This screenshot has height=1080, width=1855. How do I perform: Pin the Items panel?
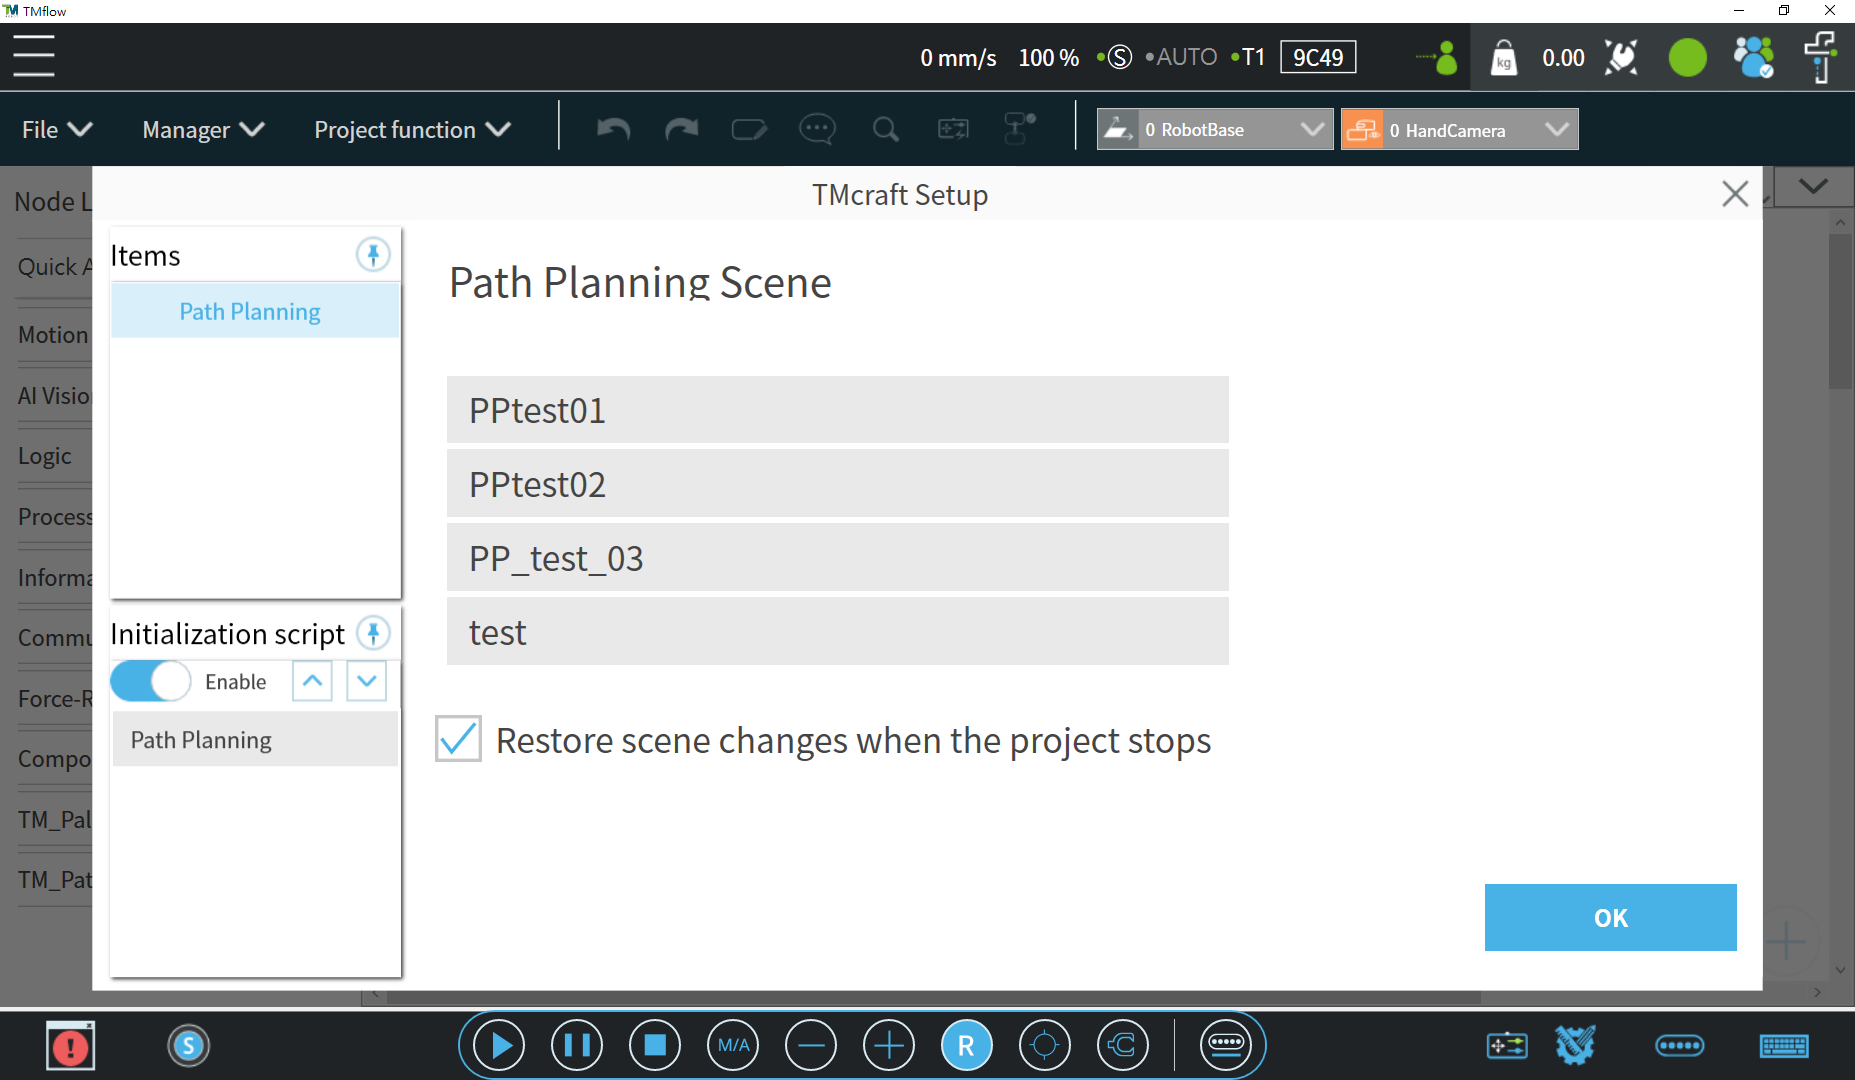point(373,255)
